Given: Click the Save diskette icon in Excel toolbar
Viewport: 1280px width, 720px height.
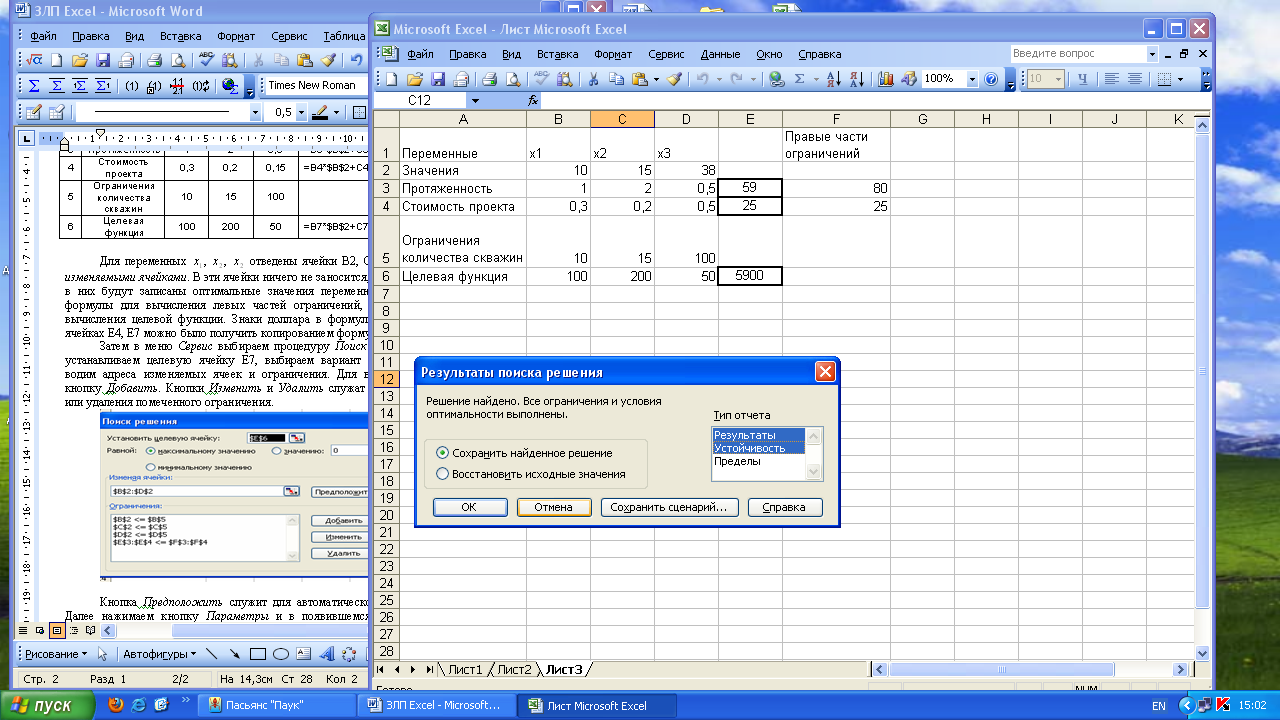Looking at the screenshot, I should tap(437, 79).
